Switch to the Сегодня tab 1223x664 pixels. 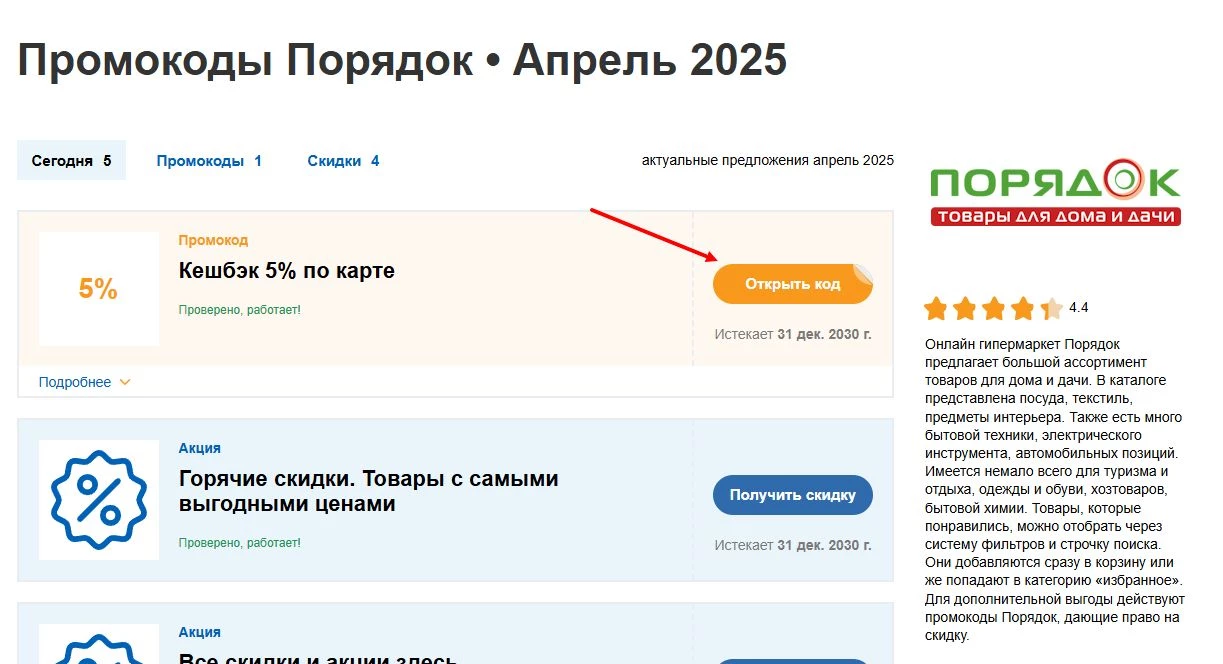70,160
